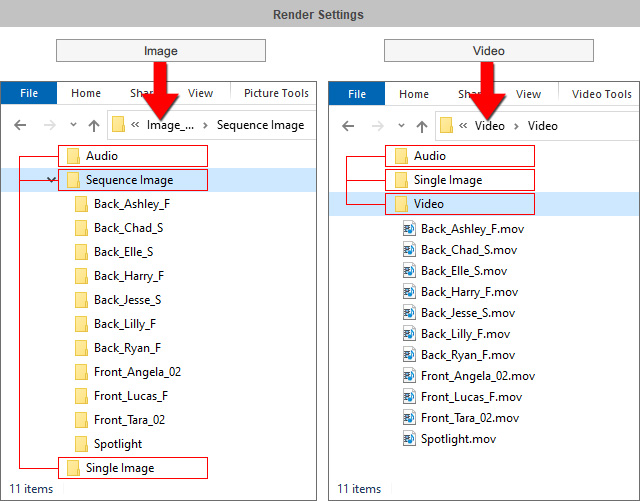Open the Back_Jesse_S folder icon
This screenshot has width=640, height=501.
(82, 300)
